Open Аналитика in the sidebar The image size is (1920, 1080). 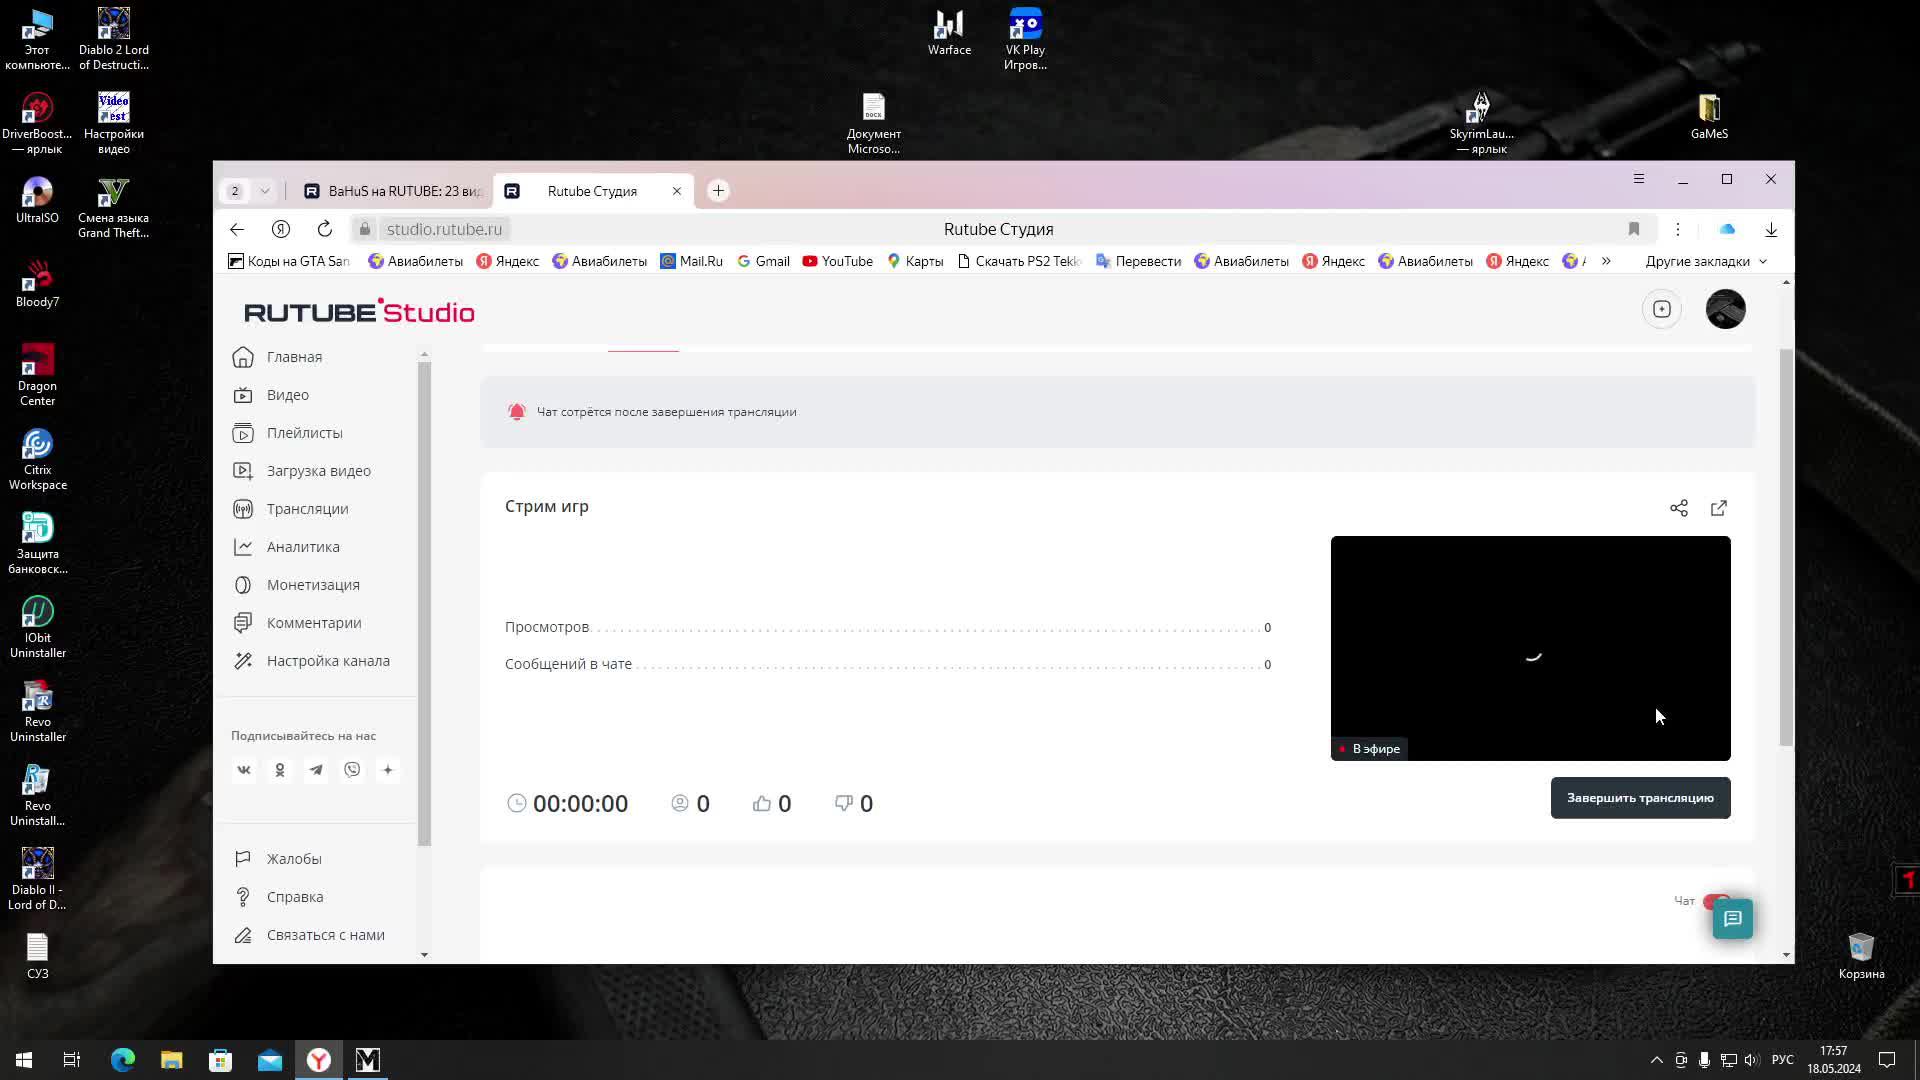pos(303,547)
